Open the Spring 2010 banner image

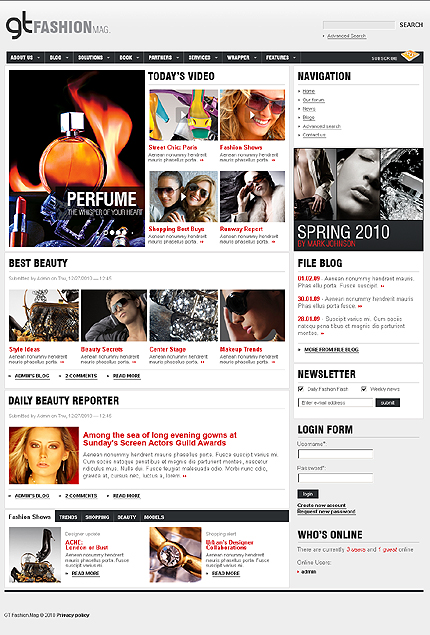[x=359, y=199]
